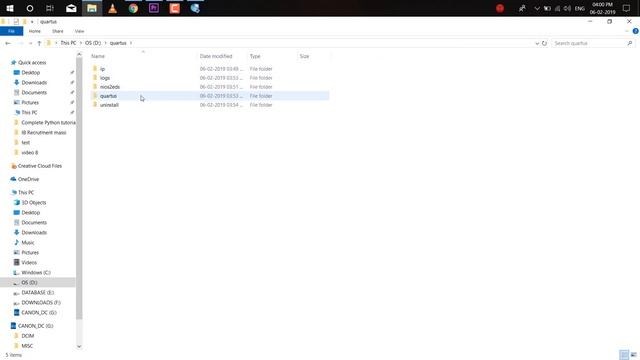The image size is (640, 360).
Task: Open the ENG language indicator
Action: pyautogui.click(x=580, y=8)
